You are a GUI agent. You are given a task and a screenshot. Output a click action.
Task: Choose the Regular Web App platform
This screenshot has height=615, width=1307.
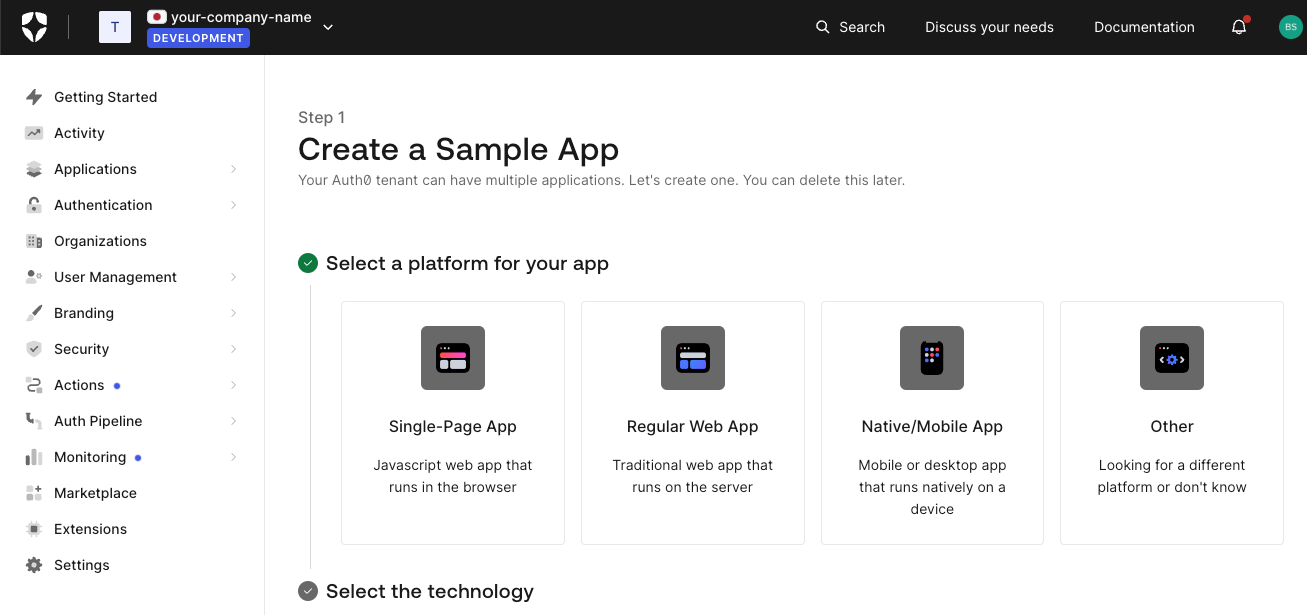692,423
